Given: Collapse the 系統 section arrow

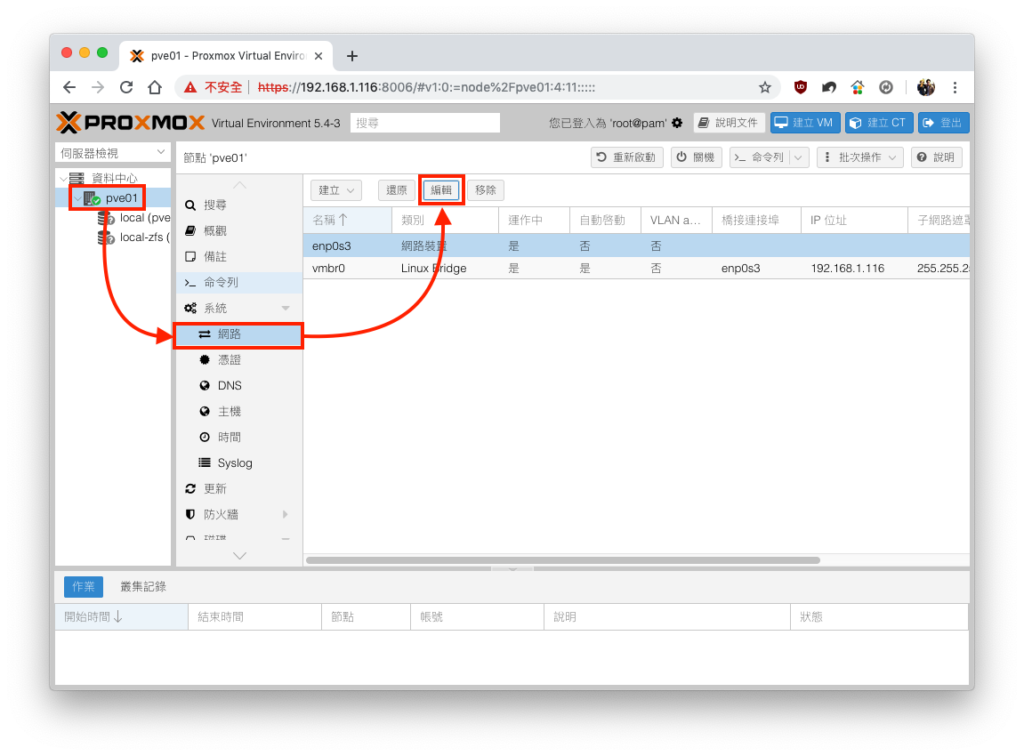Looking at the screenshot, I should coord(285,308).
